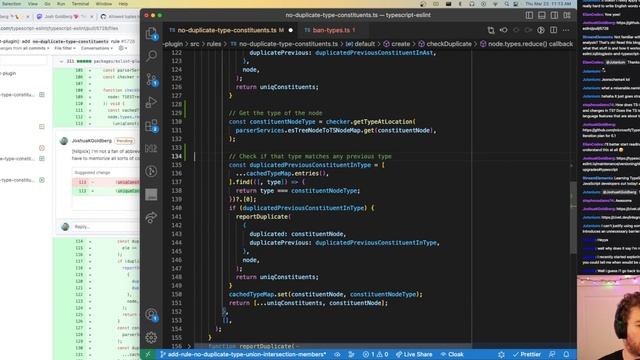Viewport: 640px width, 360px height.
Task: Open the customize layout control
Action: click(567, 15)
